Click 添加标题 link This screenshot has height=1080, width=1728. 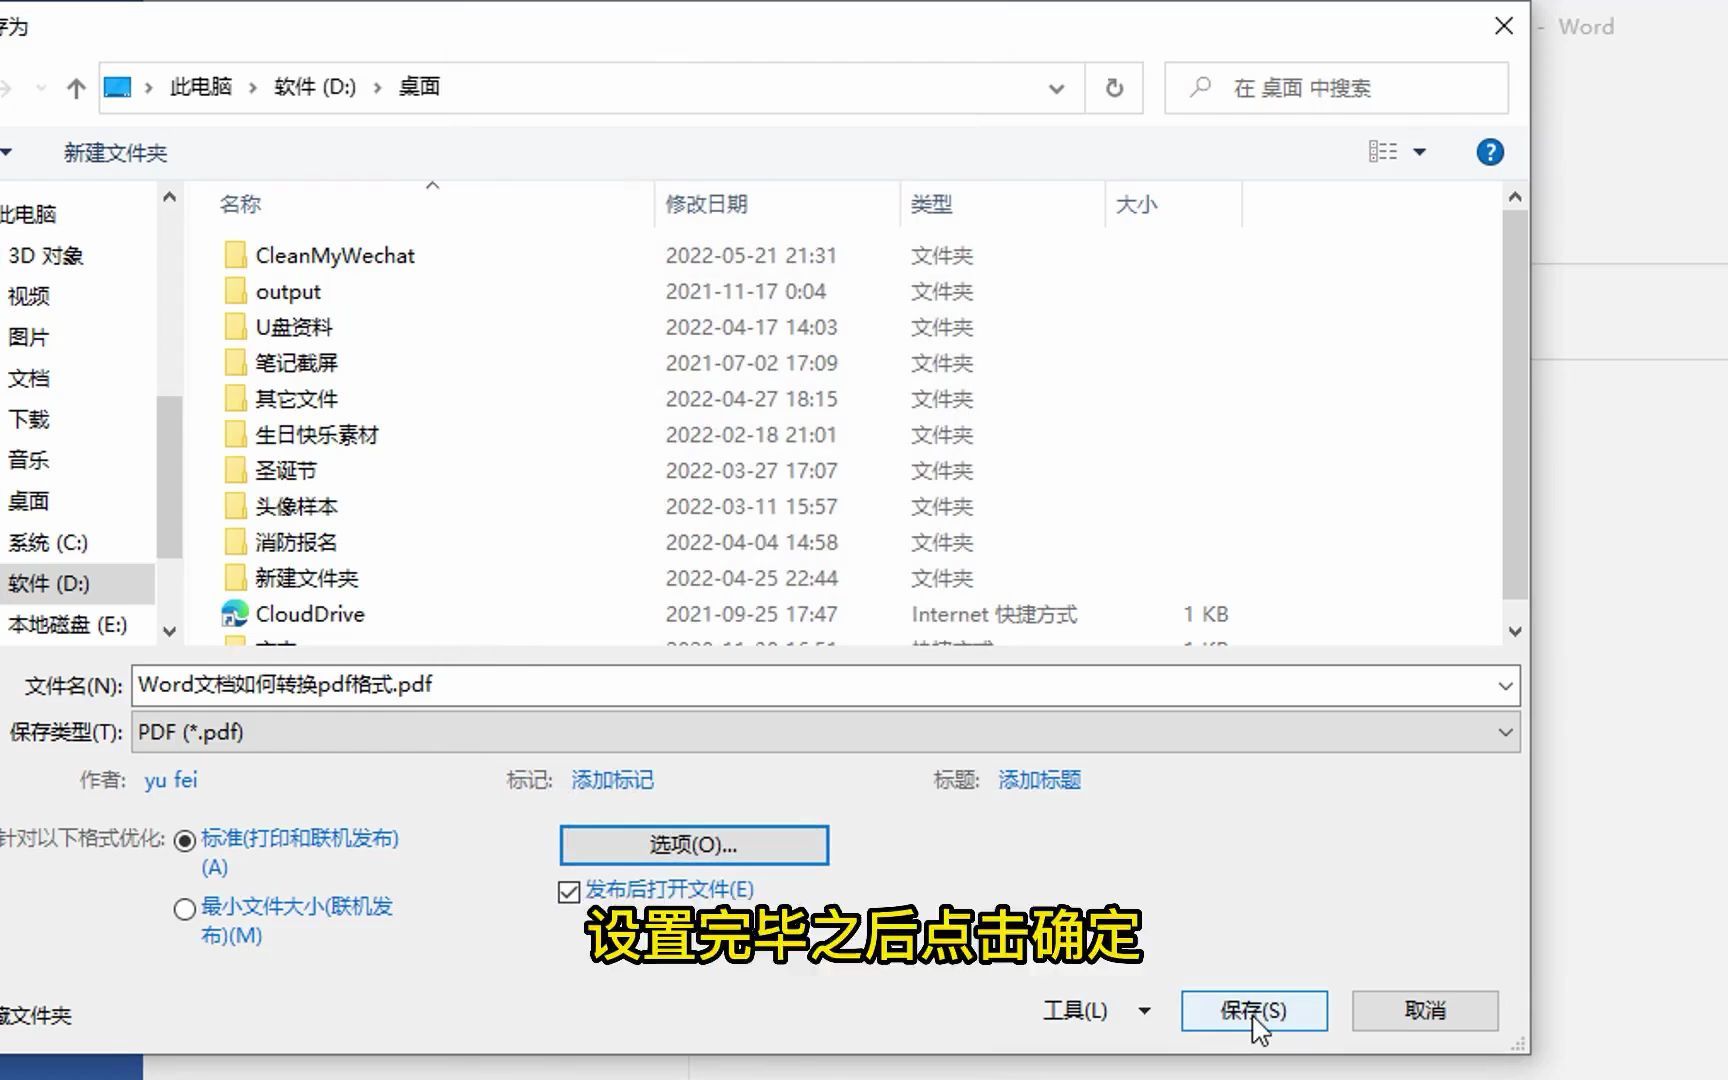pos(1039,780)
